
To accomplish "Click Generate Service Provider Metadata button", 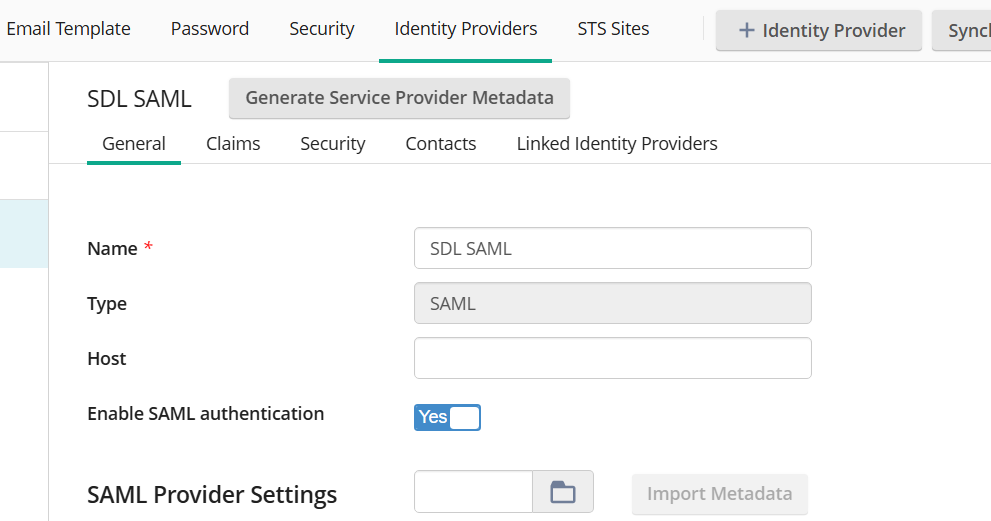I will (399, 98).
